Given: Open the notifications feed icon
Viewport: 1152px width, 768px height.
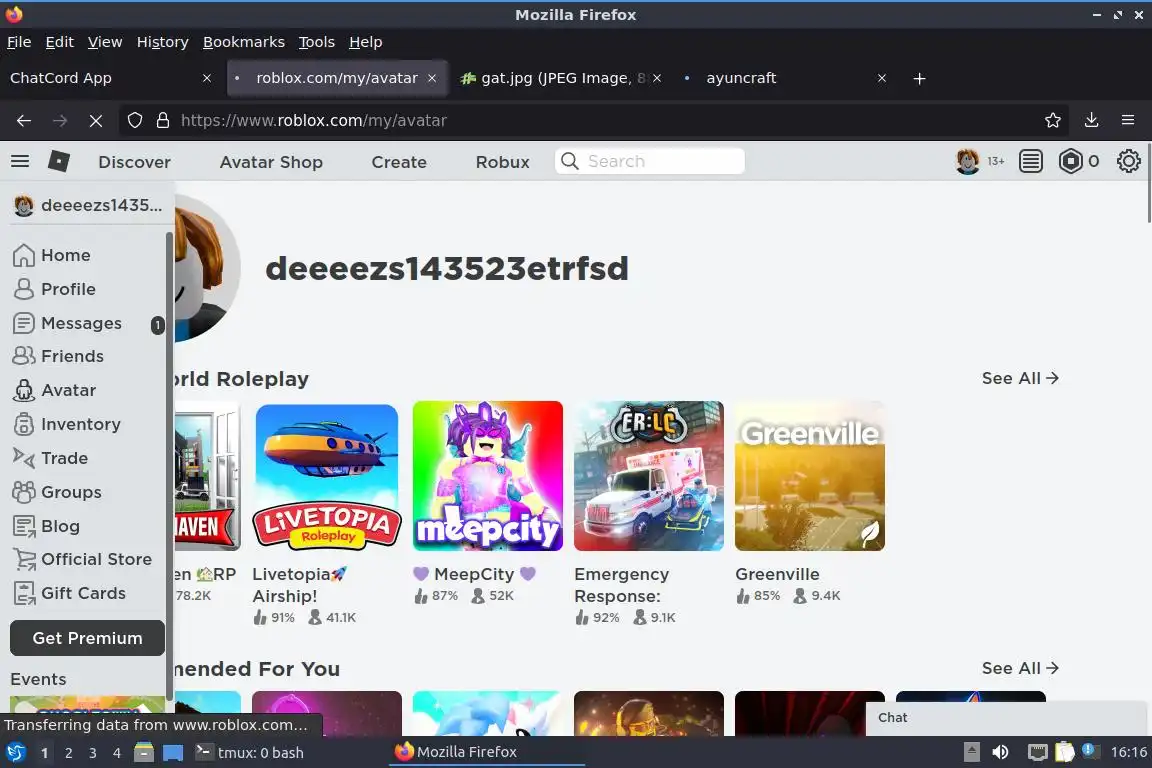Looking at the screenshot, I should 1031,161.
